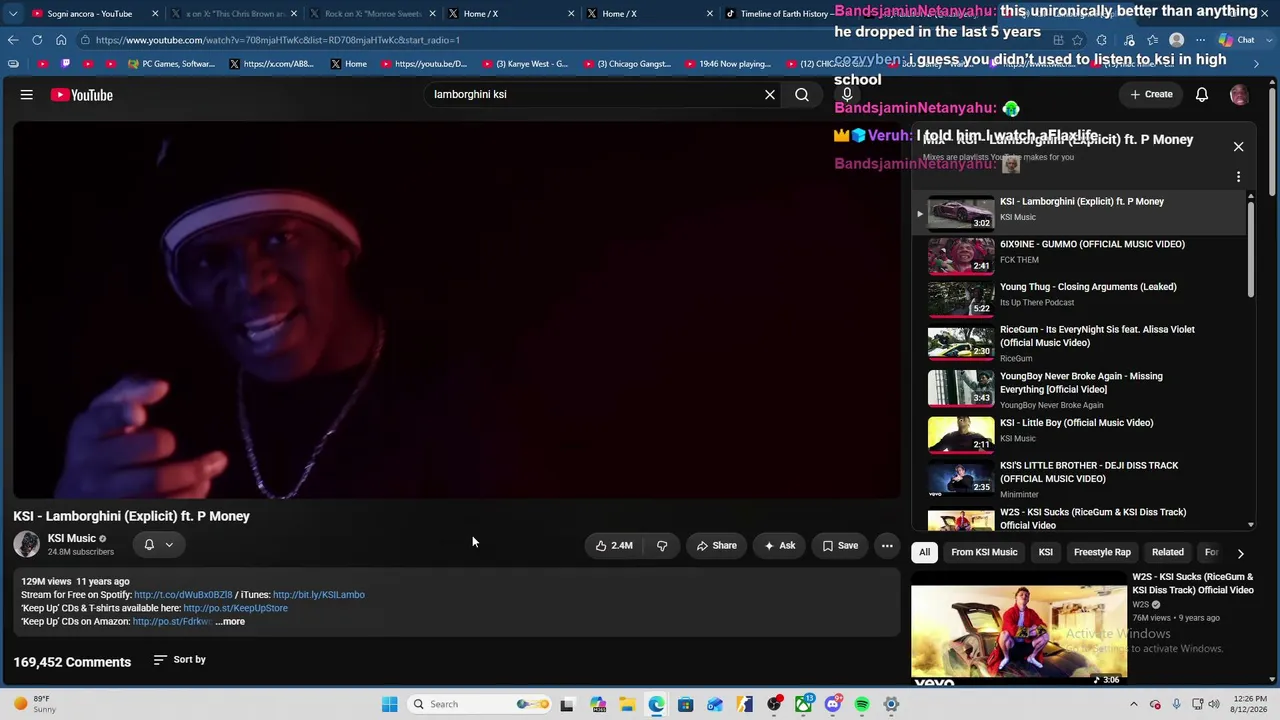Viewport: 1280px width, 720px height.
Task: Open the Spotify stream link in description
Action: [x=183, y=595]
